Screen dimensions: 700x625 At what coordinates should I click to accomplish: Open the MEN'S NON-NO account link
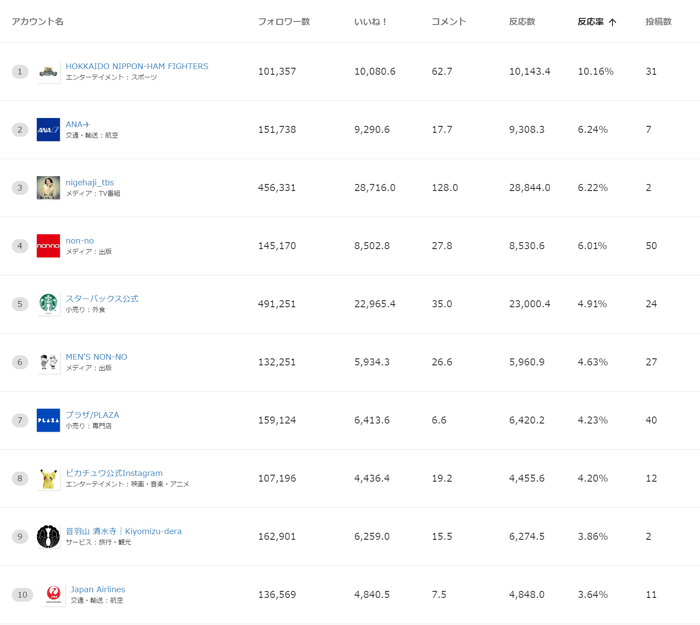pos(96,357)
